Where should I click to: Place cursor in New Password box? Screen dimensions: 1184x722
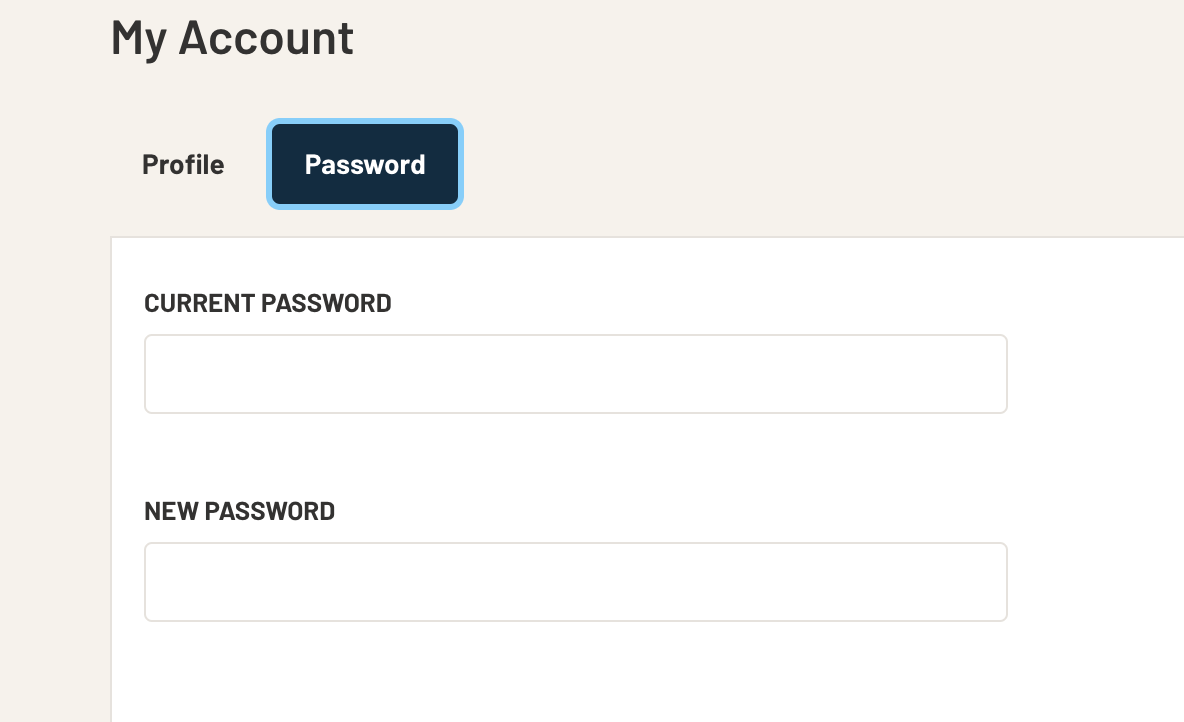tap(575, 582)
